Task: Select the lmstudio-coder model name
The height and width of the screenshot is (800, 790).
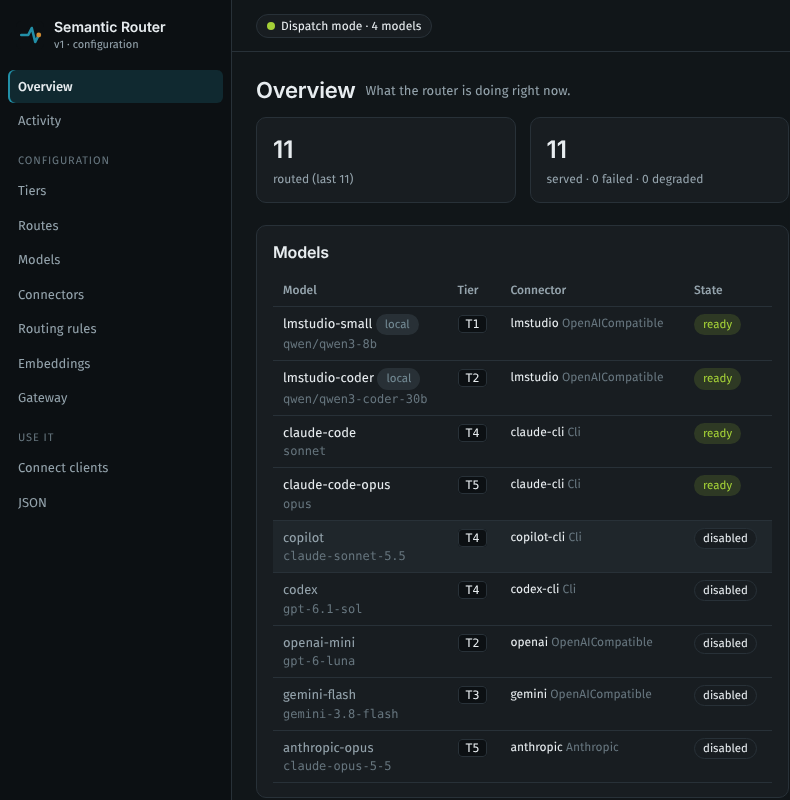Action: [x=329, y=378]
